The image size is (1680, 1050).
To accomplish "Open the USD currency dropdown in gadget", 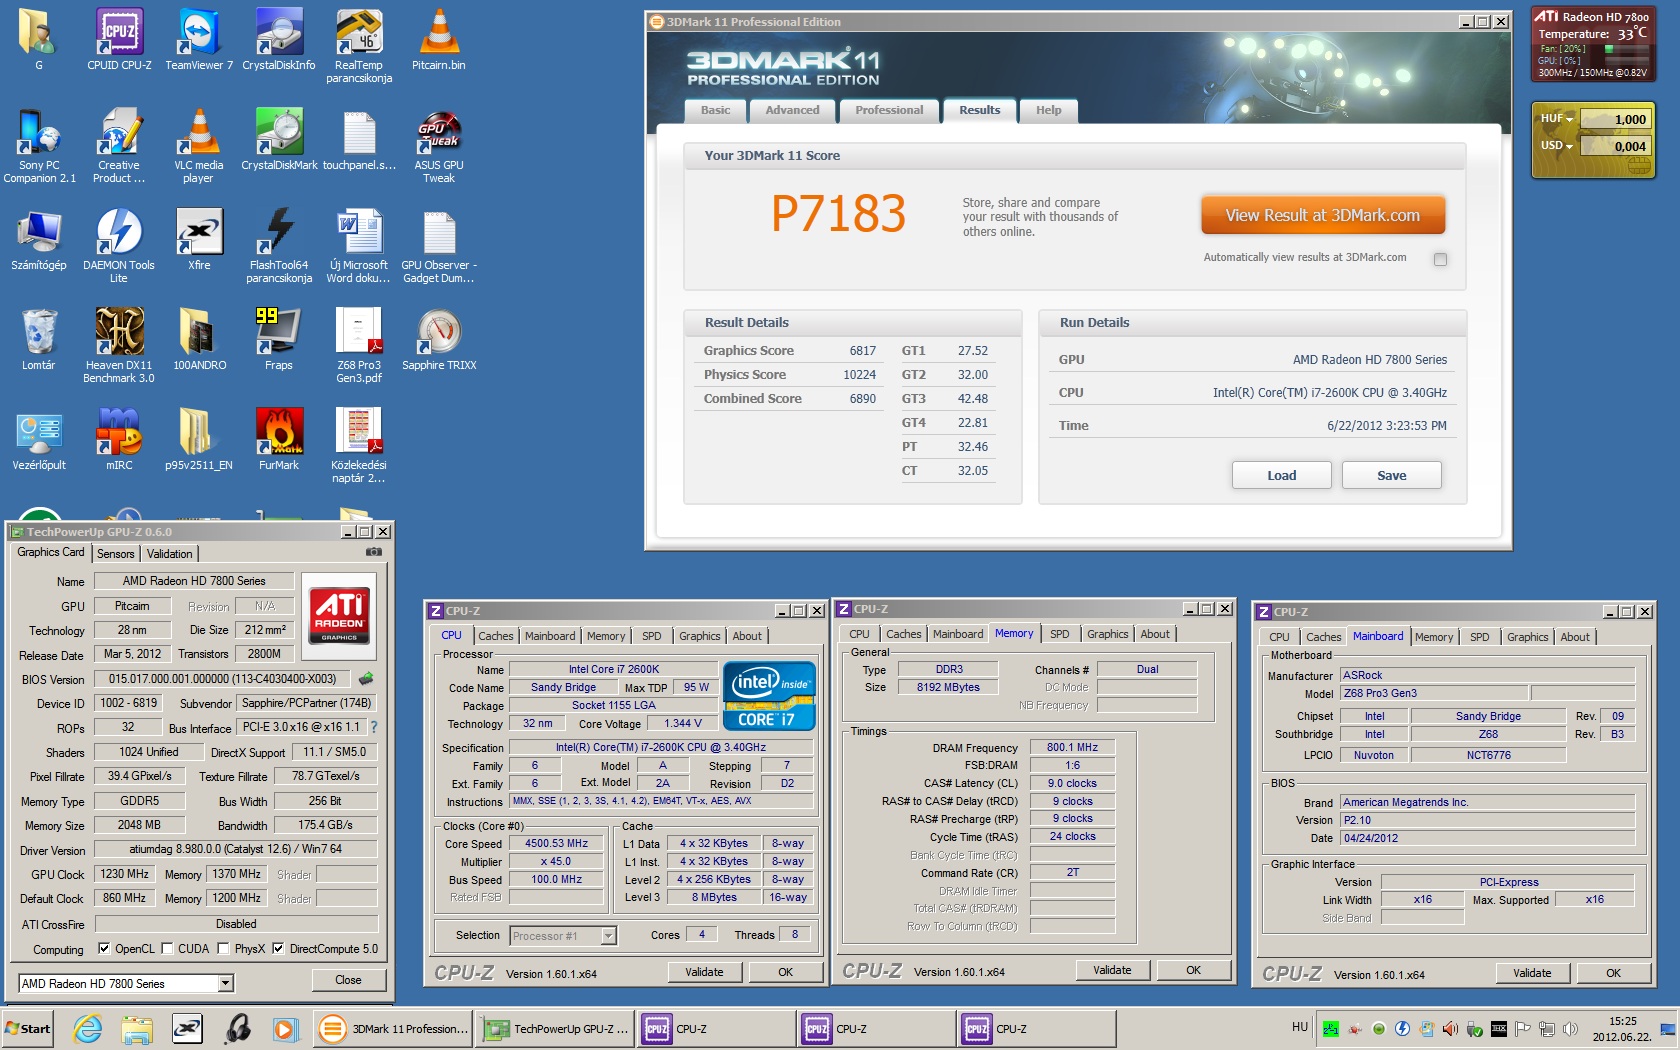I will [1556, 146].
